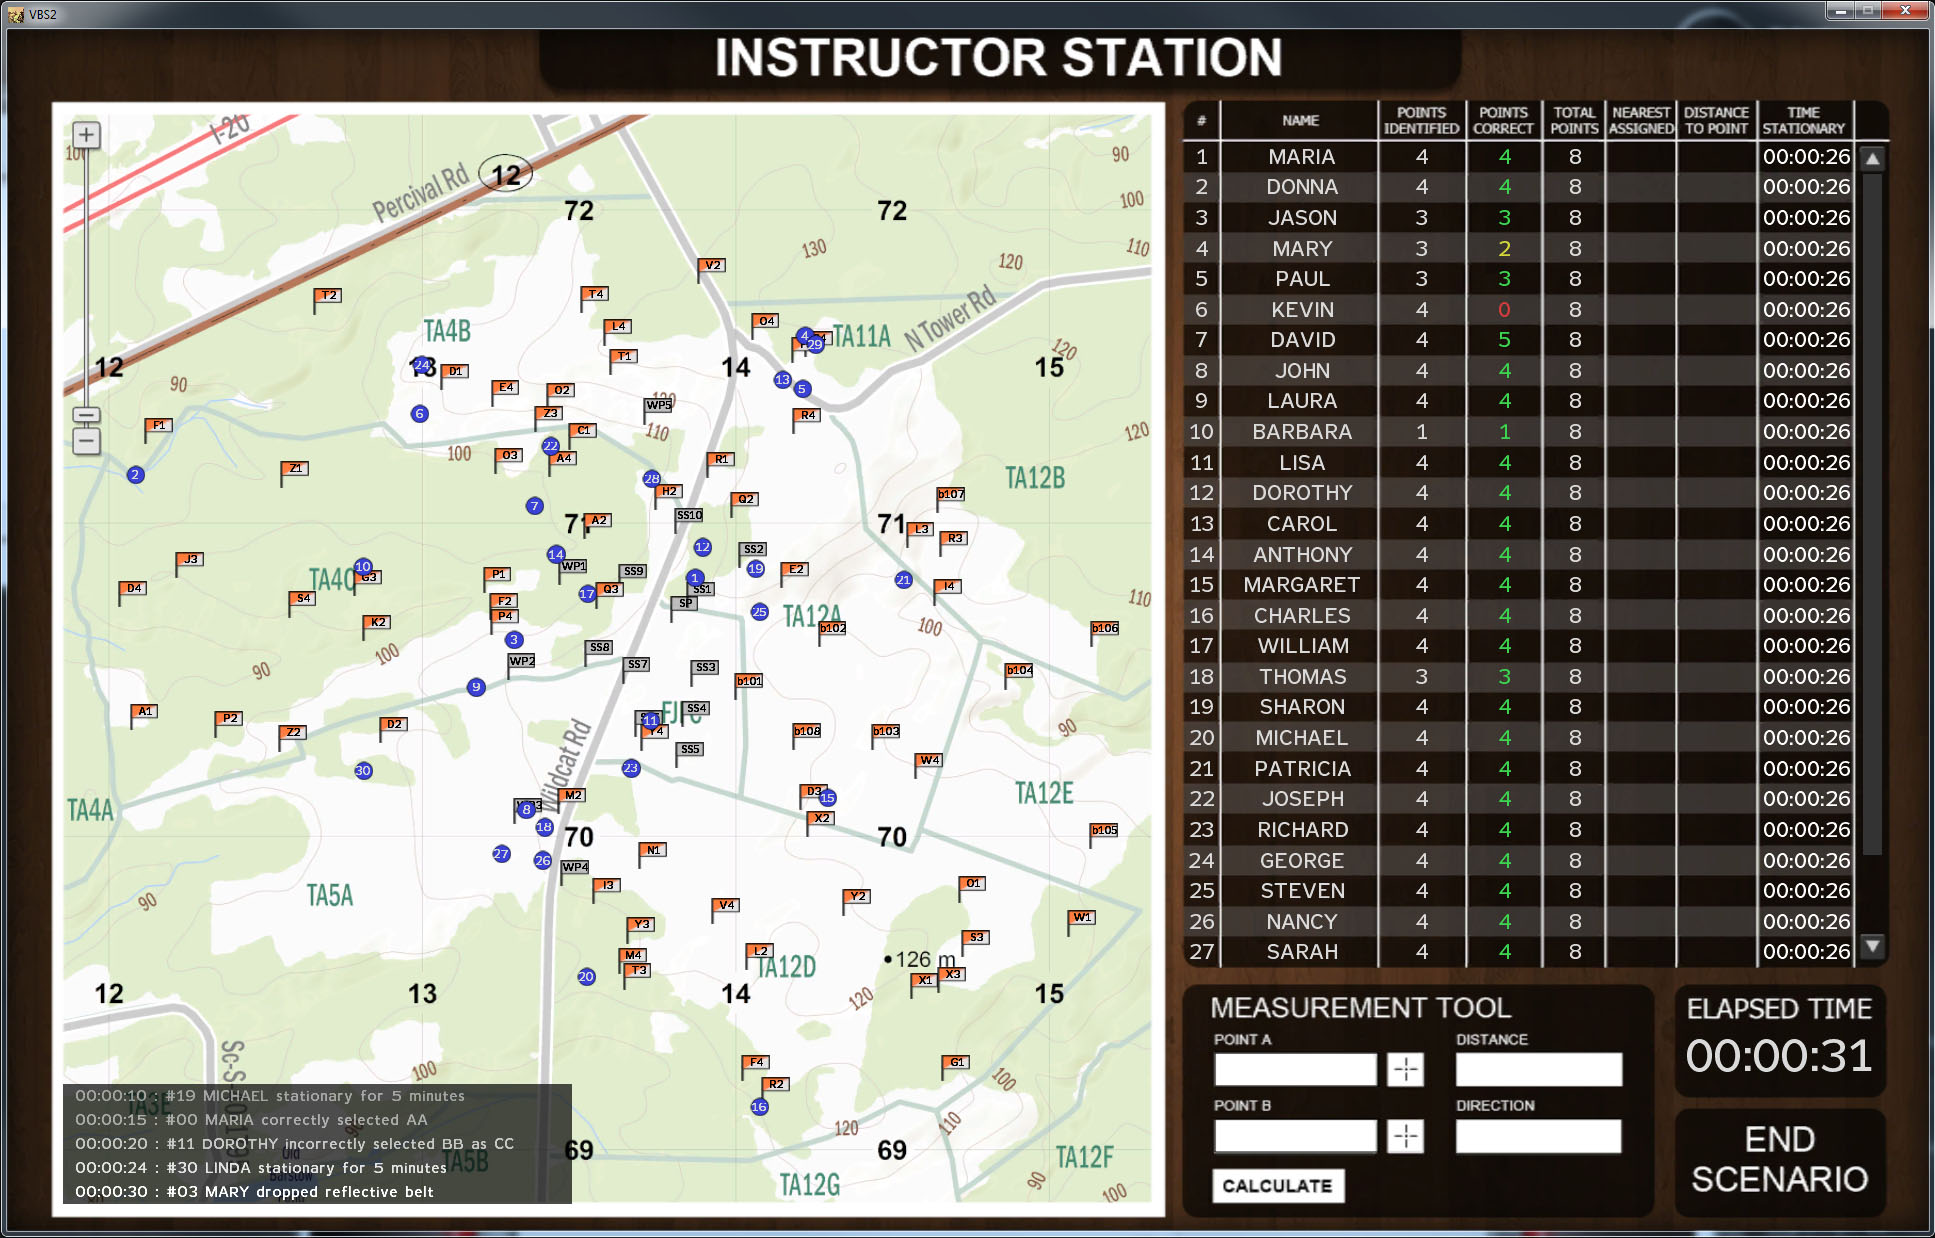This screenshot has height=1238, width=1935.
Task: Select flag T2 near Percival Rd
Action: pos(328,295)
